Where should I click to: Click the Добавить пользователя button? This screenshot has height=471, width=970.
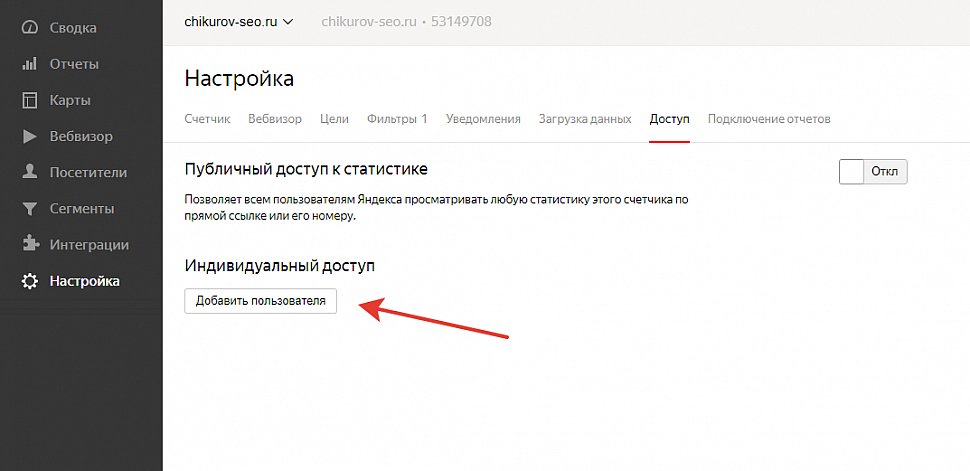pyautogui.click(x=260, y=301)
